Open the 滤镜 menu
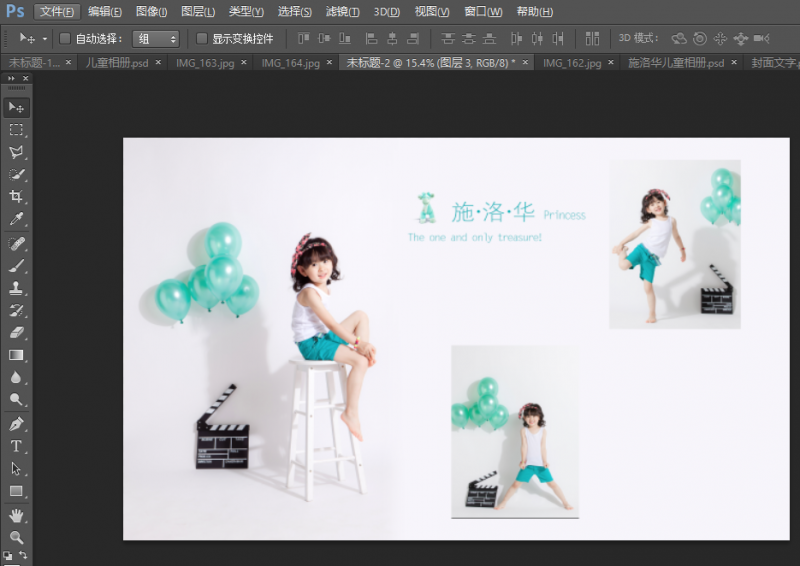This screenshot has height=566, width=800. [341, 12]
